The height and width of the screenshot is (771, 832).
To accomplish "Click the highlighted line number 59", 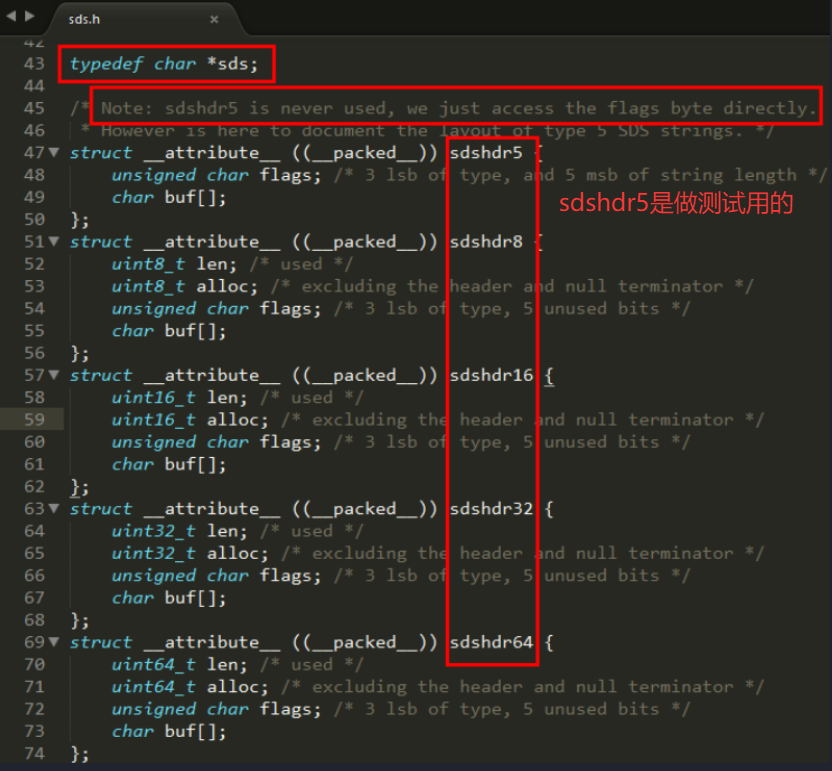I will (x=33, y=420).
